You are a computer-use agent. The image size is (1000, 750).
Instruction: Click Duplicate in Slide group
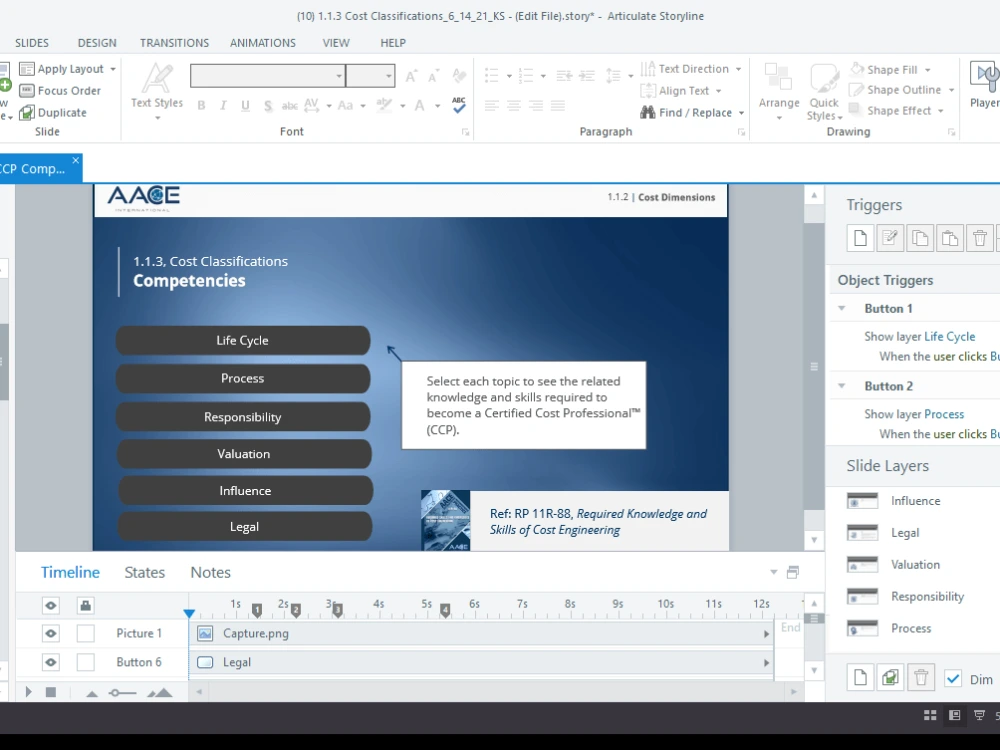coord(53,113)
